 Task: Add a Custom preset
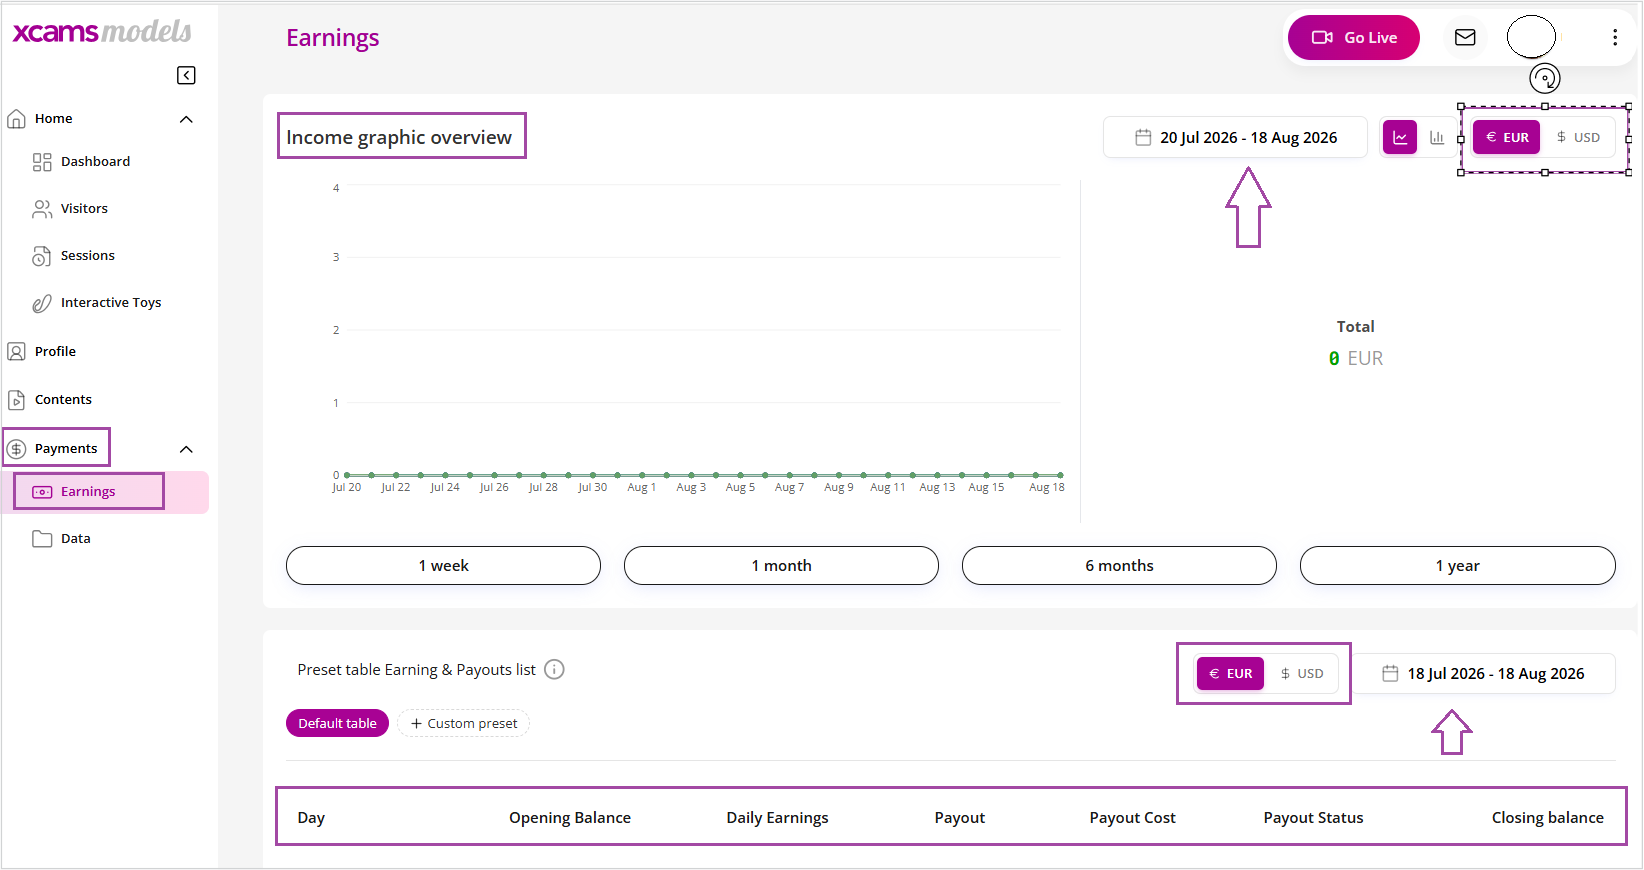[x=464, y=723]
